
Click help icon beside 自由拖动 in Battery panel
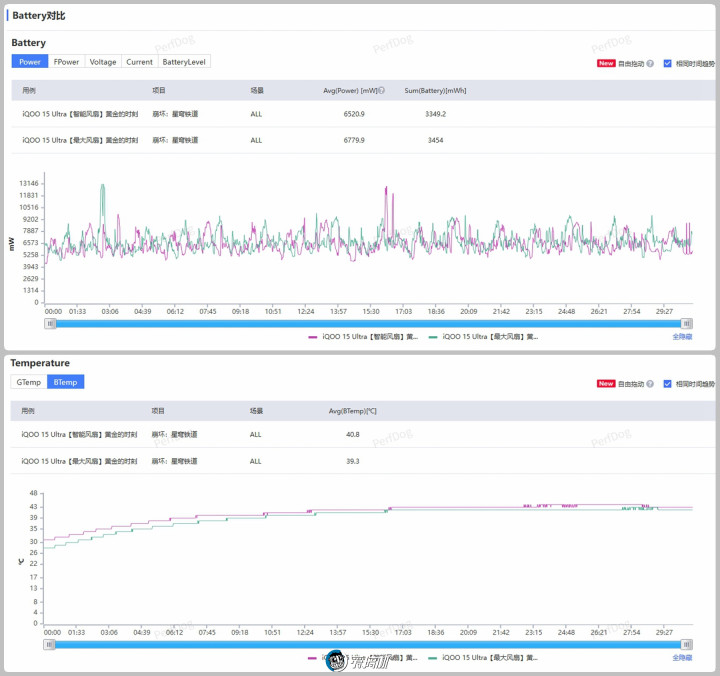coord(650,63)
